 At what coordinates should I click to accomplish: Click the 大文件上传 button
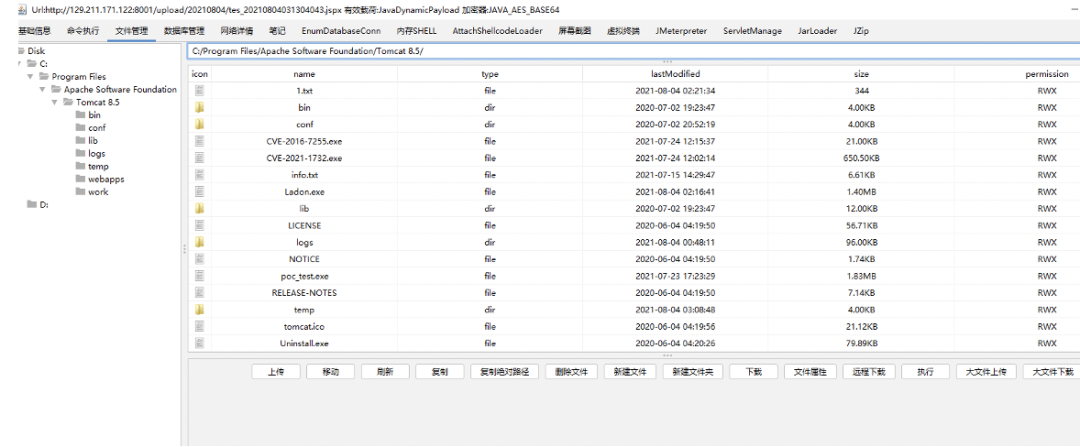click(986, 372)
